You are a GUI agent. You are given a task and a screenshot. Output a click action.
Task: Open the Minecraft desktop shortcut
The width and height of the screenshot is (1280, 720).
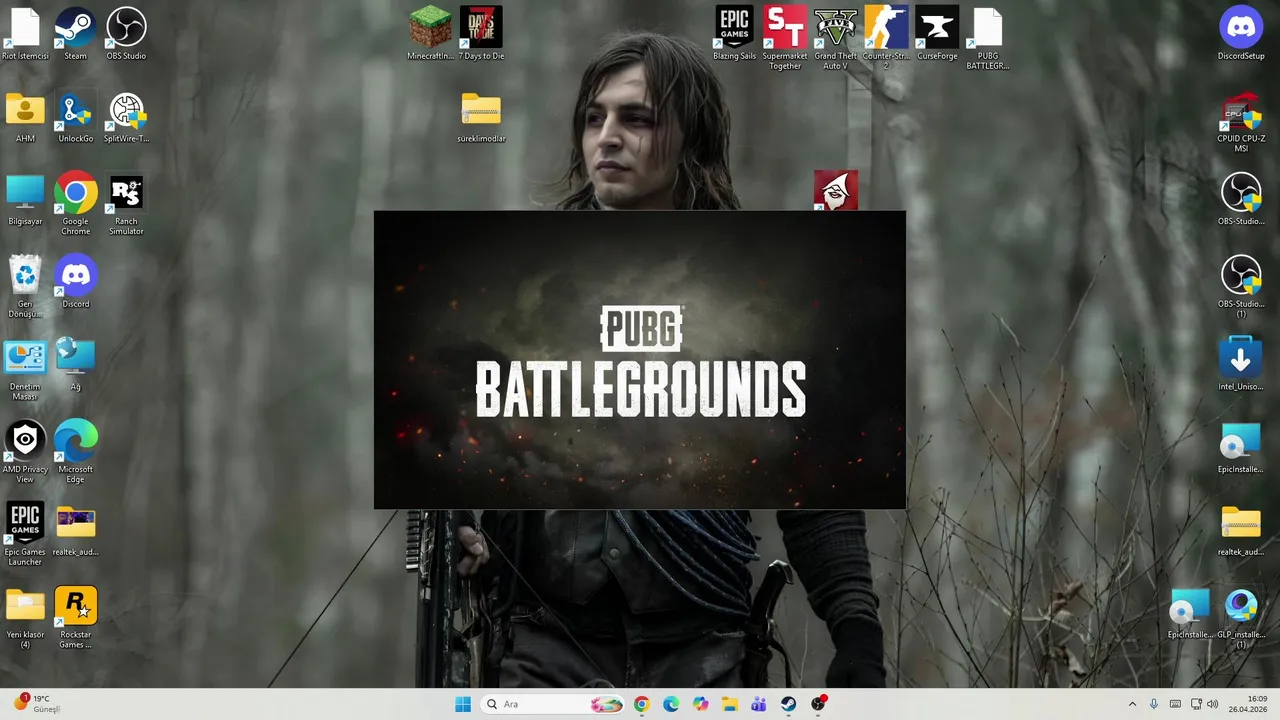click(430, 34)
